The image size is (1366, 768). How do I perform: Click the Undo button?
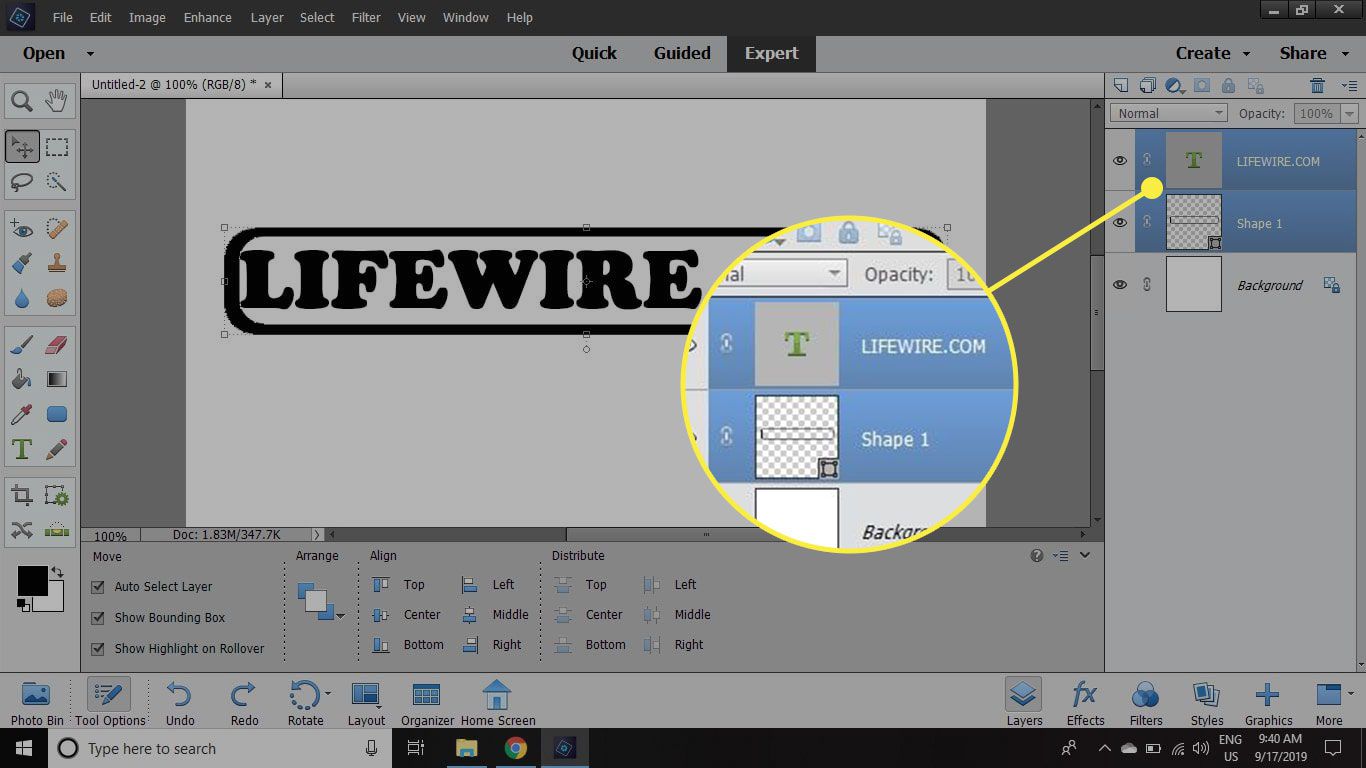[180, 703]
